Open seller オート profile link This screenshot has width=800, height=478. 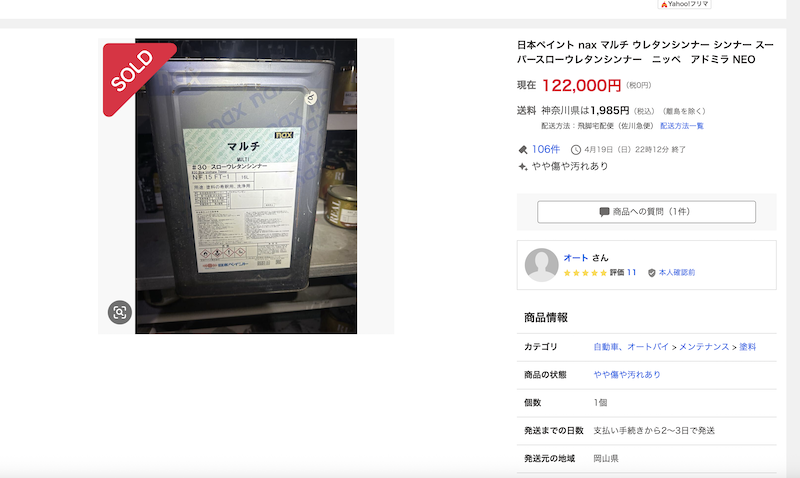(576, 258)
